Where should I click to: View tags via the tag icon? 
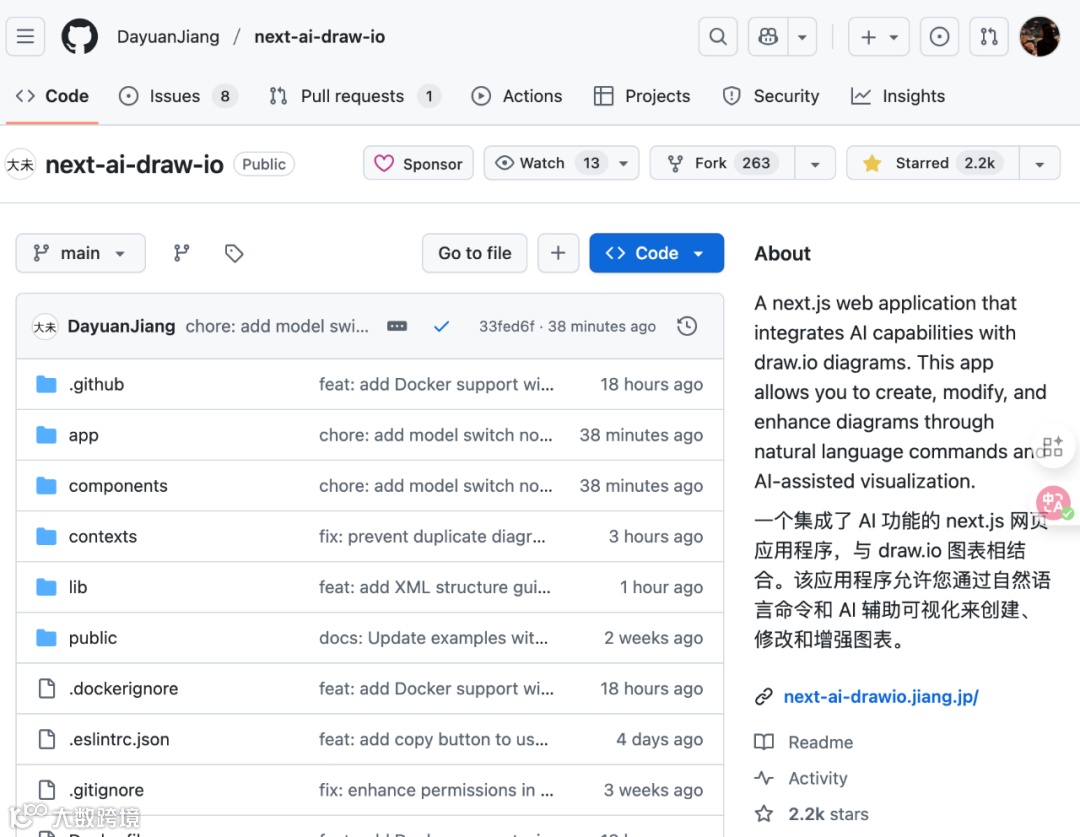pos(234,254)
